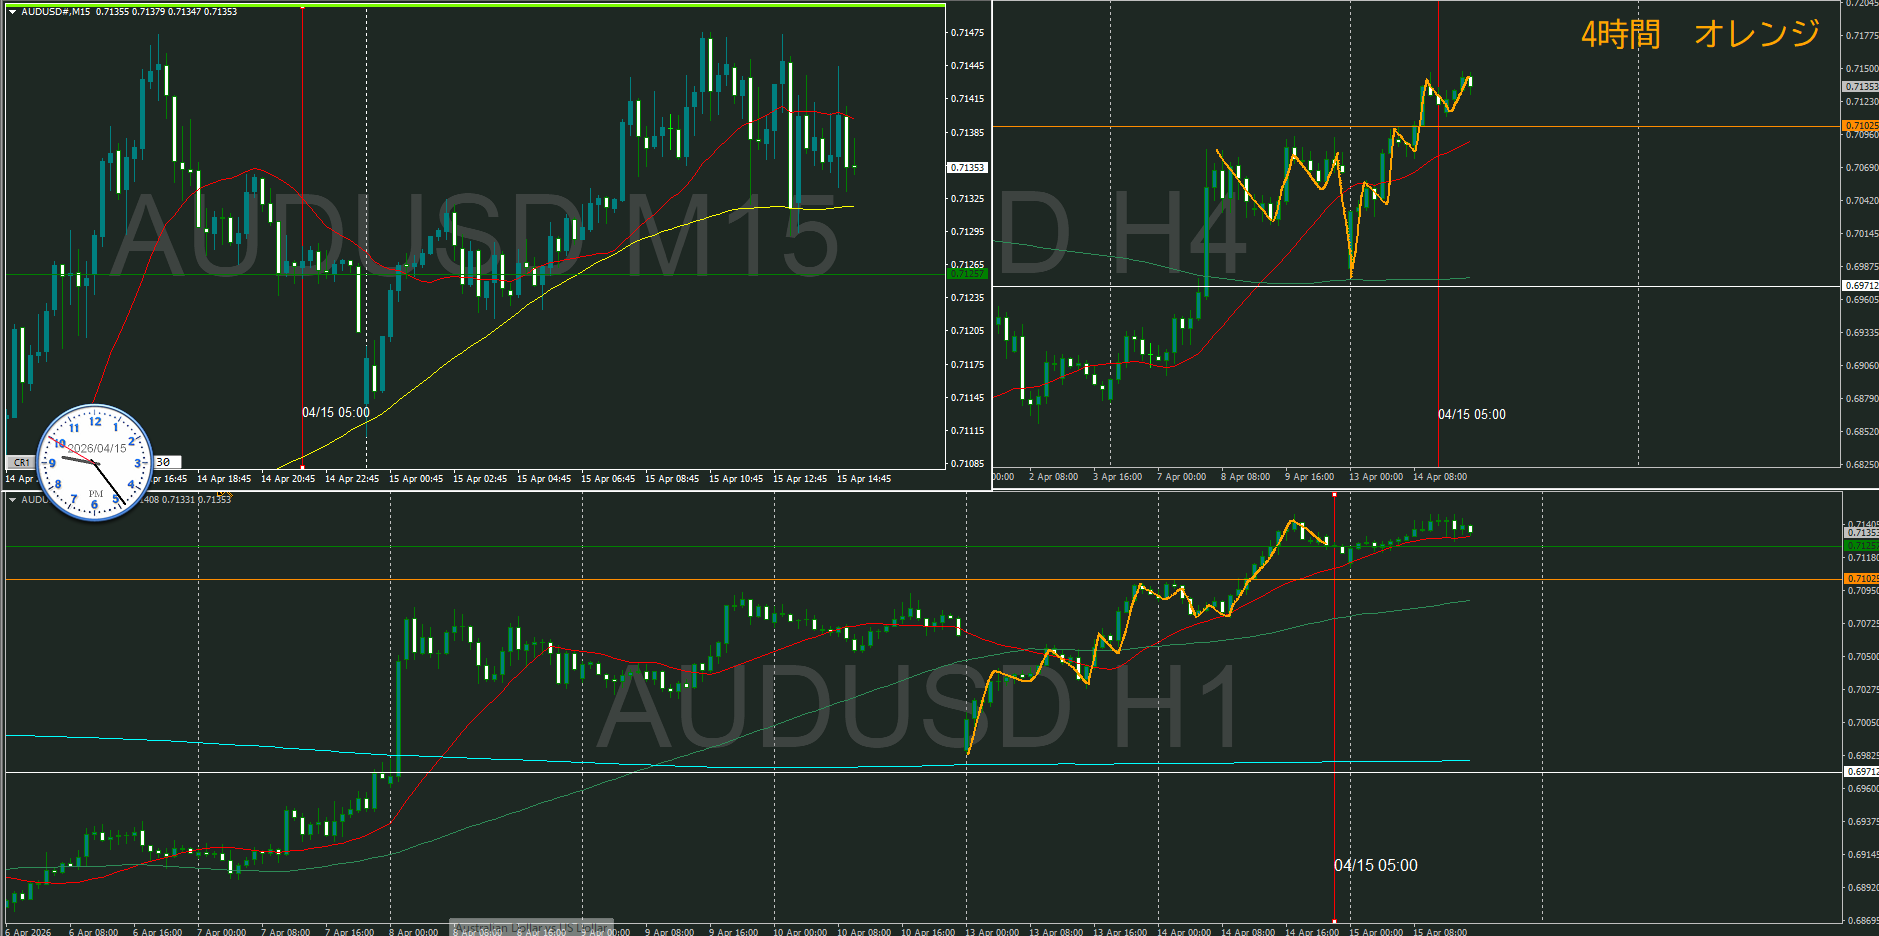Click the 0.69712 price label on H4 chart
1879x936 pixels.
[1860, 286]
